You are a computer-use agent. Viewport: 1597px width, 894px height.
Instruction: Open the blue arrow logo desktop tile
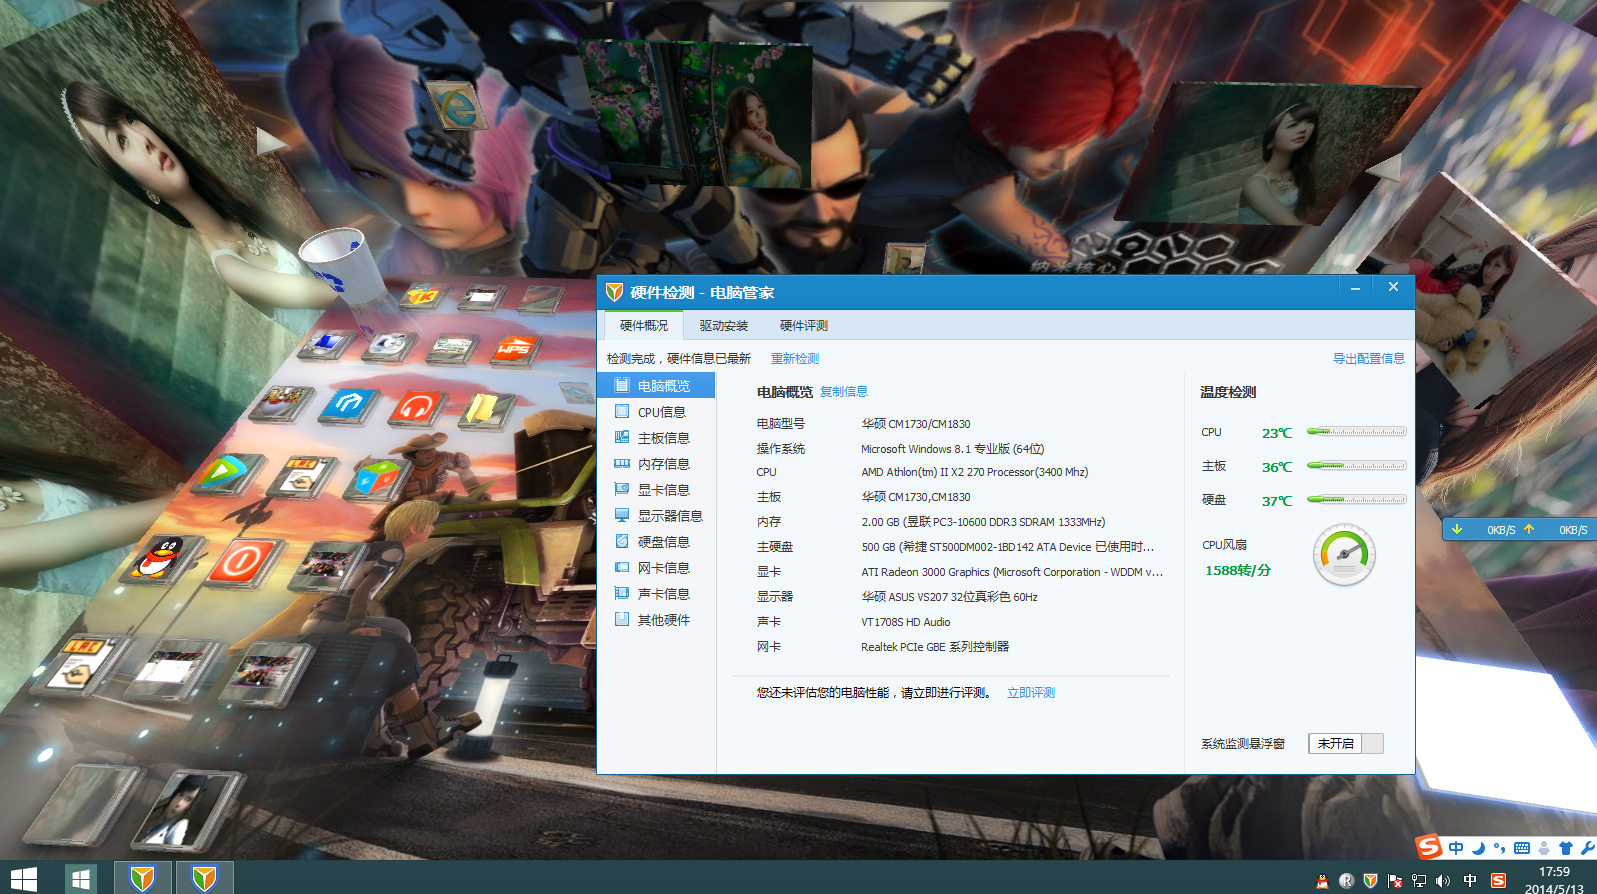point(348,404)
